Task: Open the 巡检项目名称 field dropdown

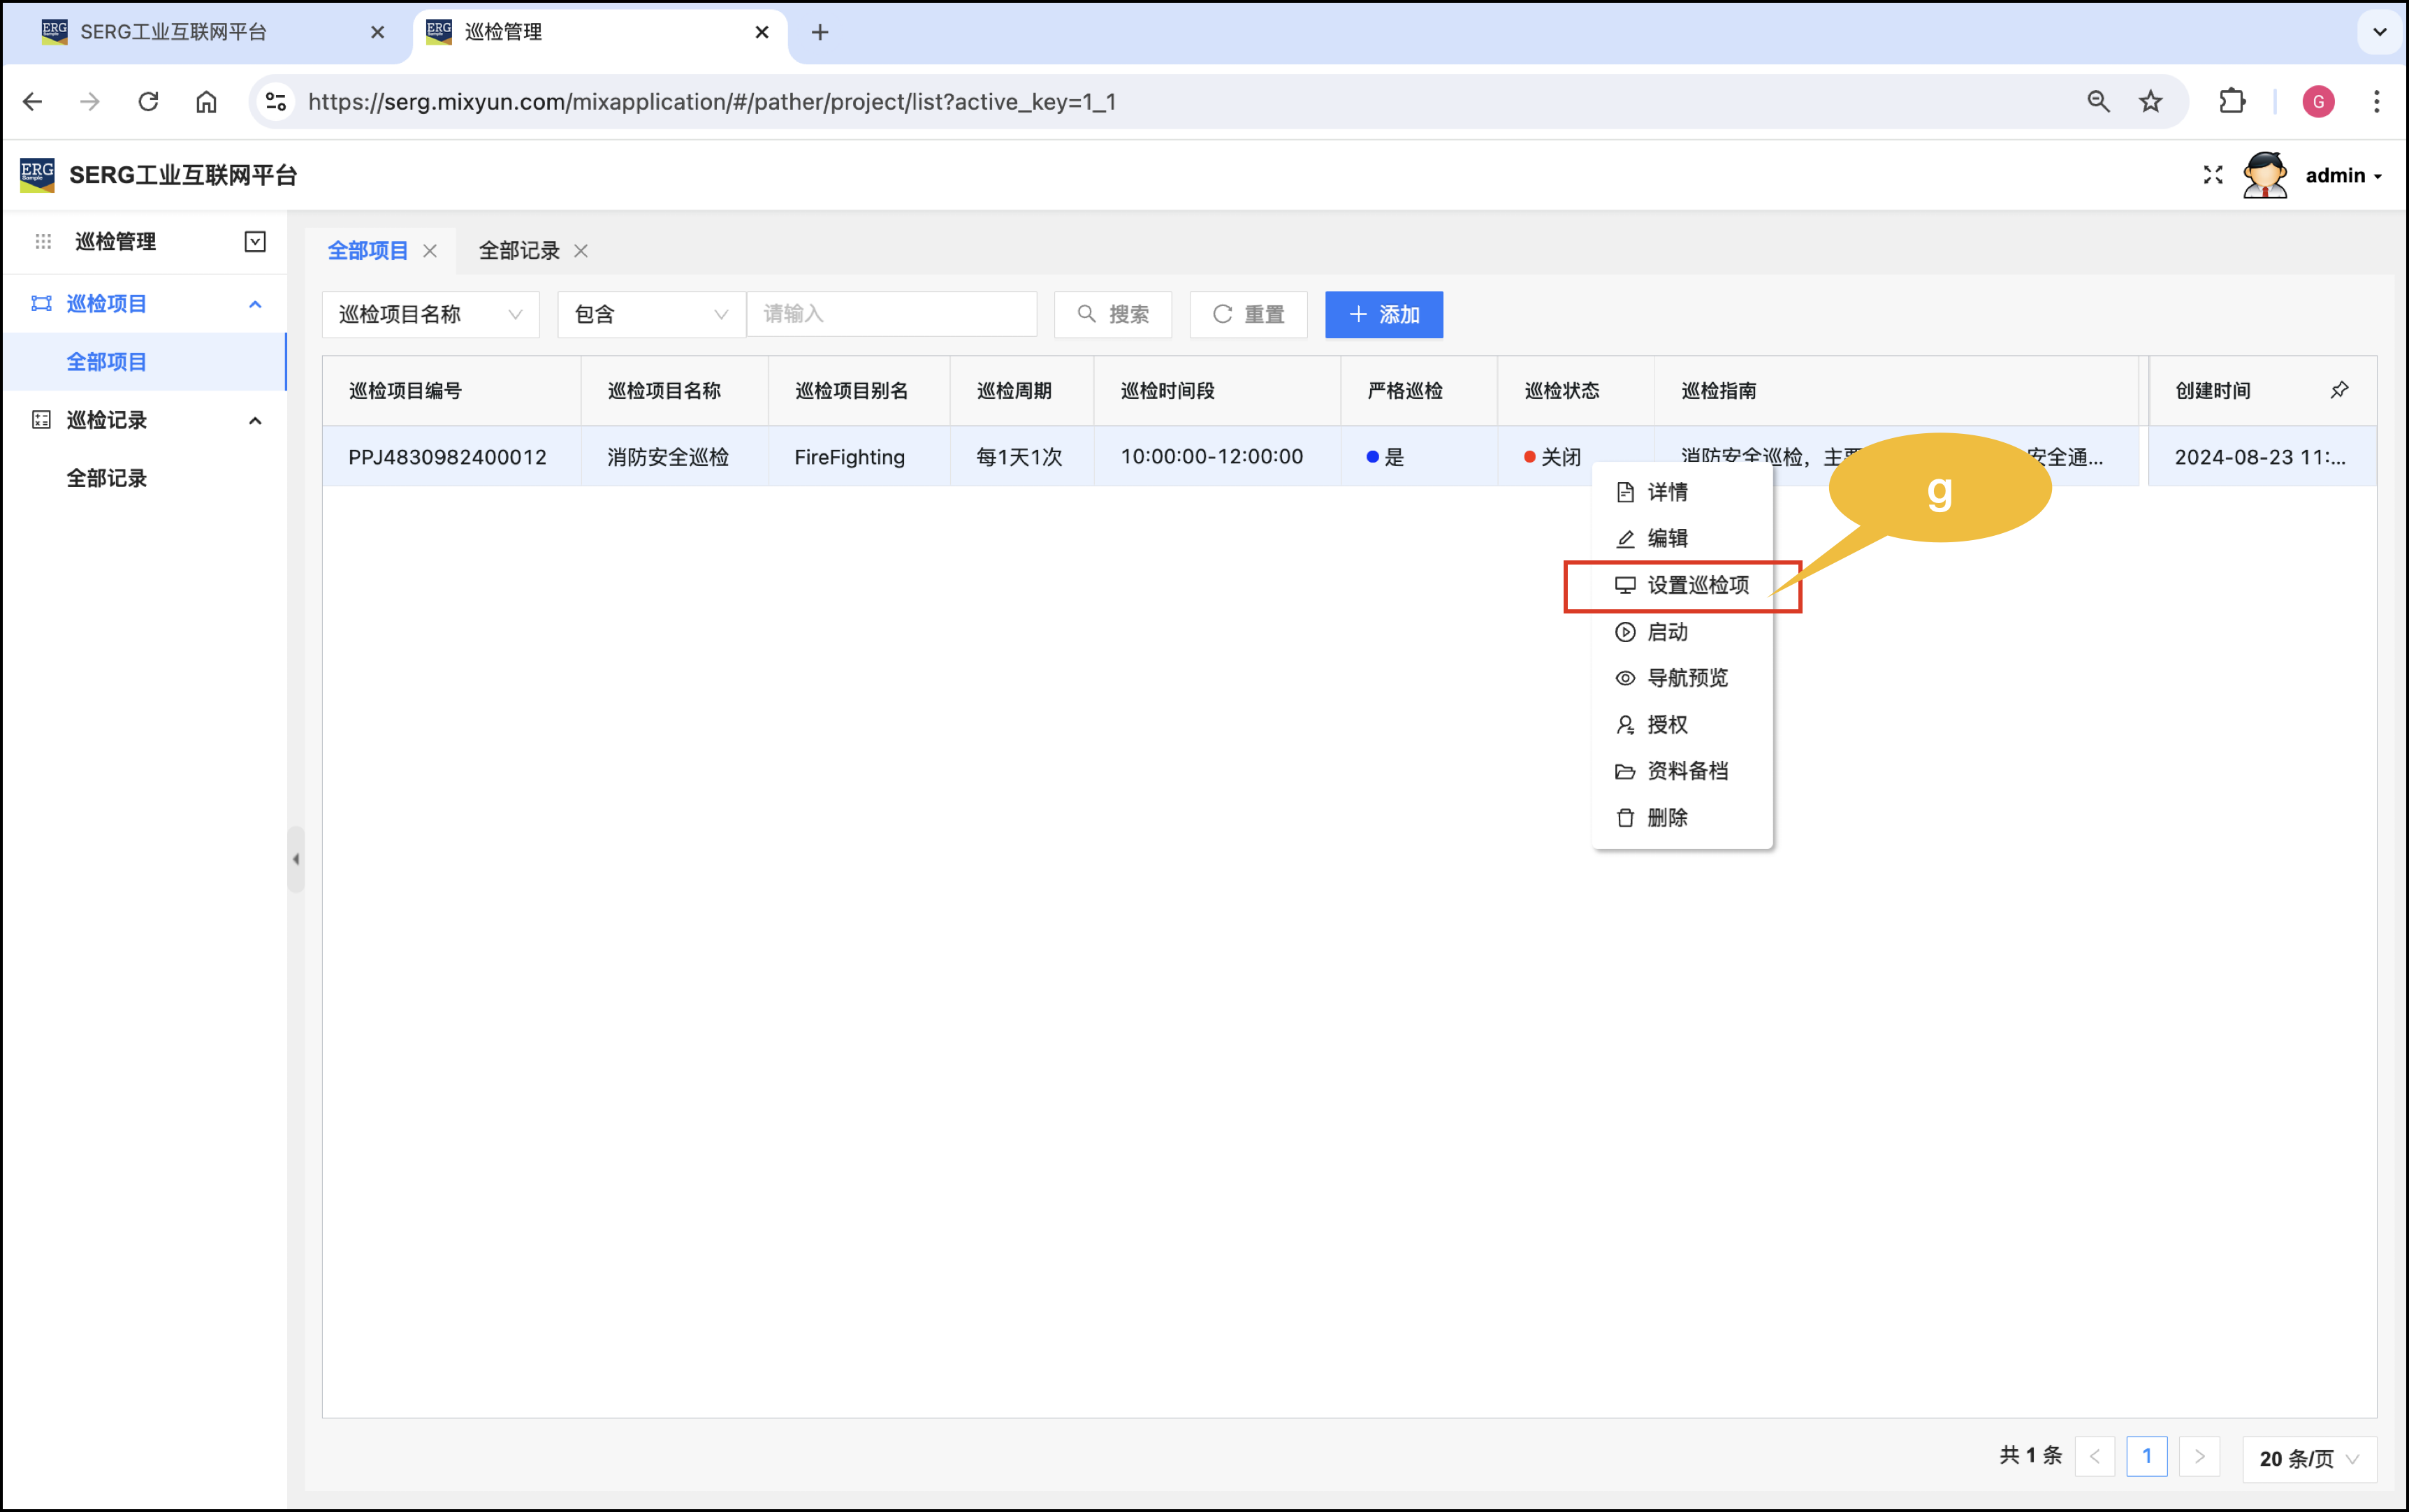Action: (430, 314)
